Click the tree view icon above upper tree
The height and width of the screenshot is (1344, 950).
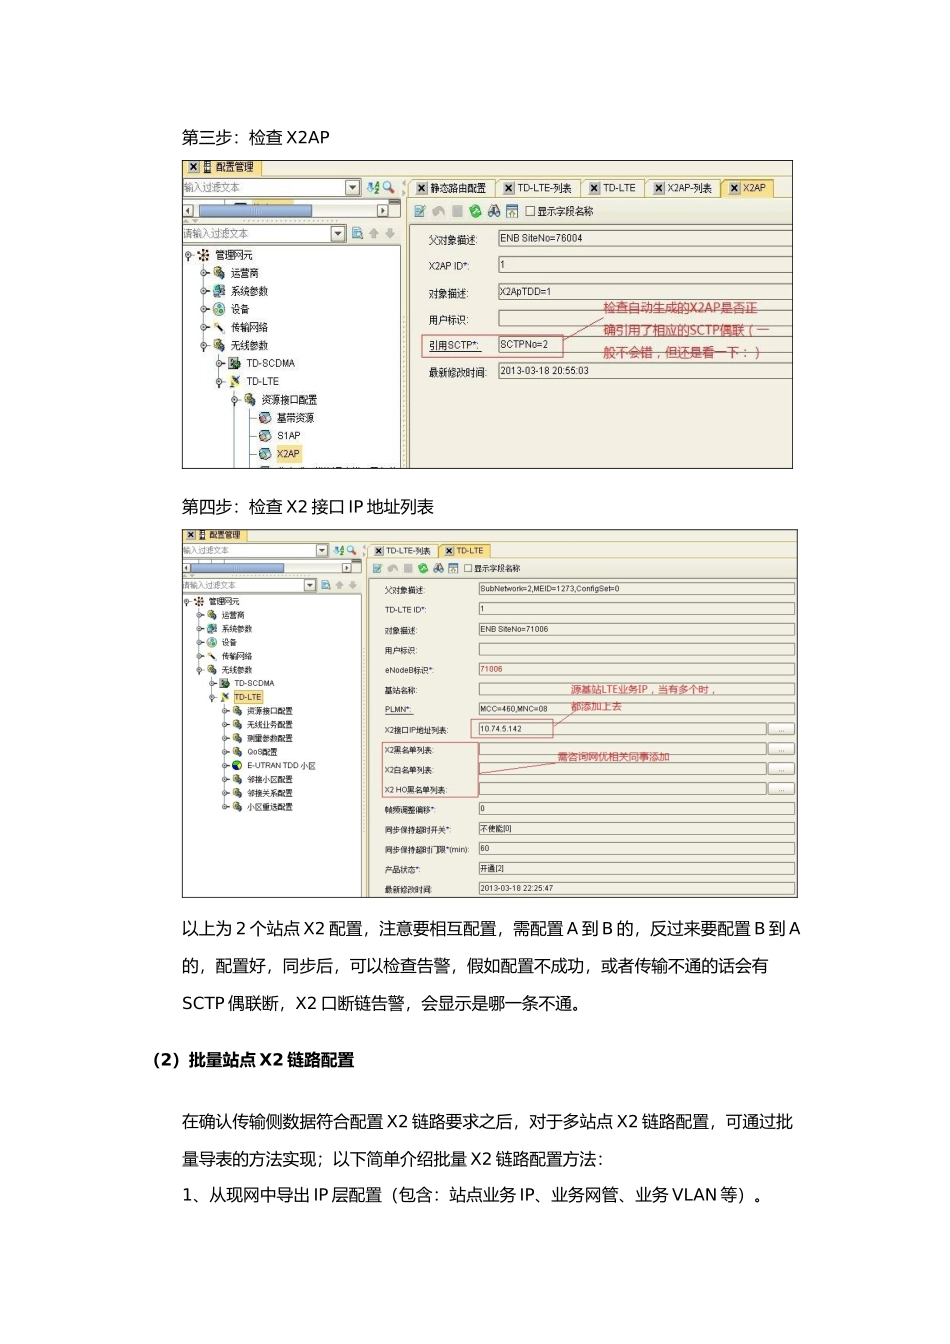pyautogui.click(x=357, y=234)
